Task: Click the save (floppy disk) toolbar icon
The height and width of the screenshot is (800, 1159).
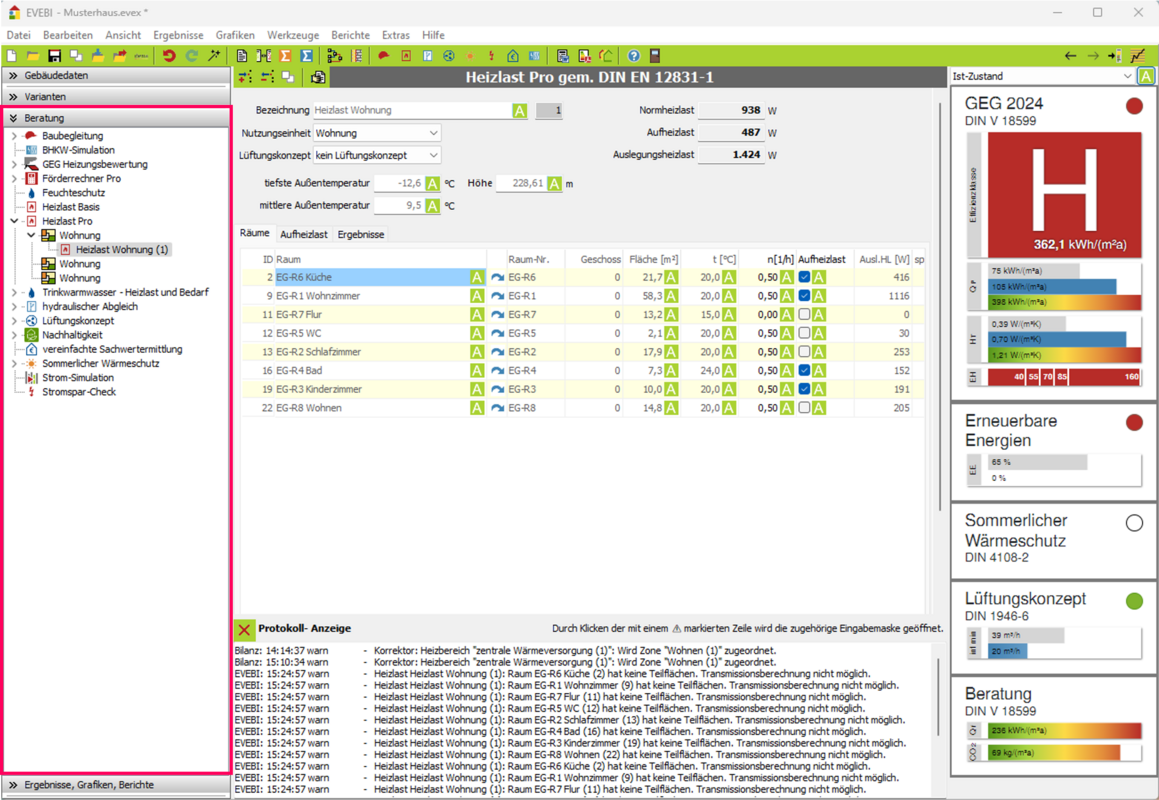Action: (x=54, y=56)
